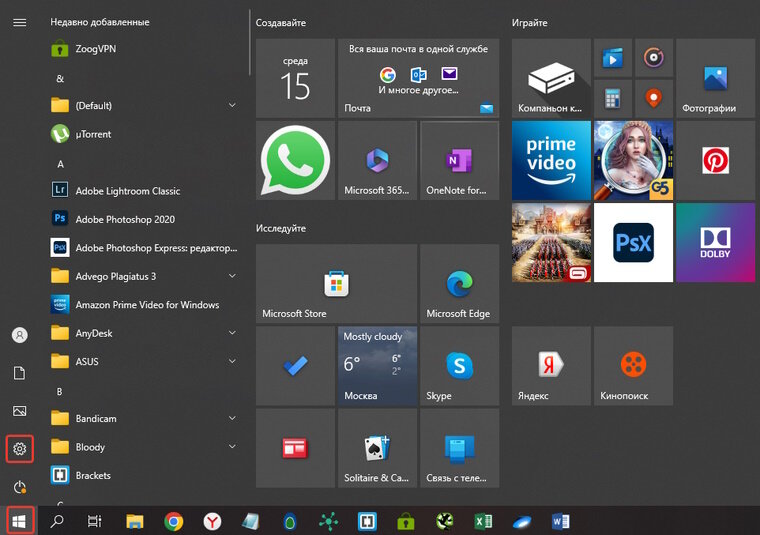Open Word from the taskbar

561,521
